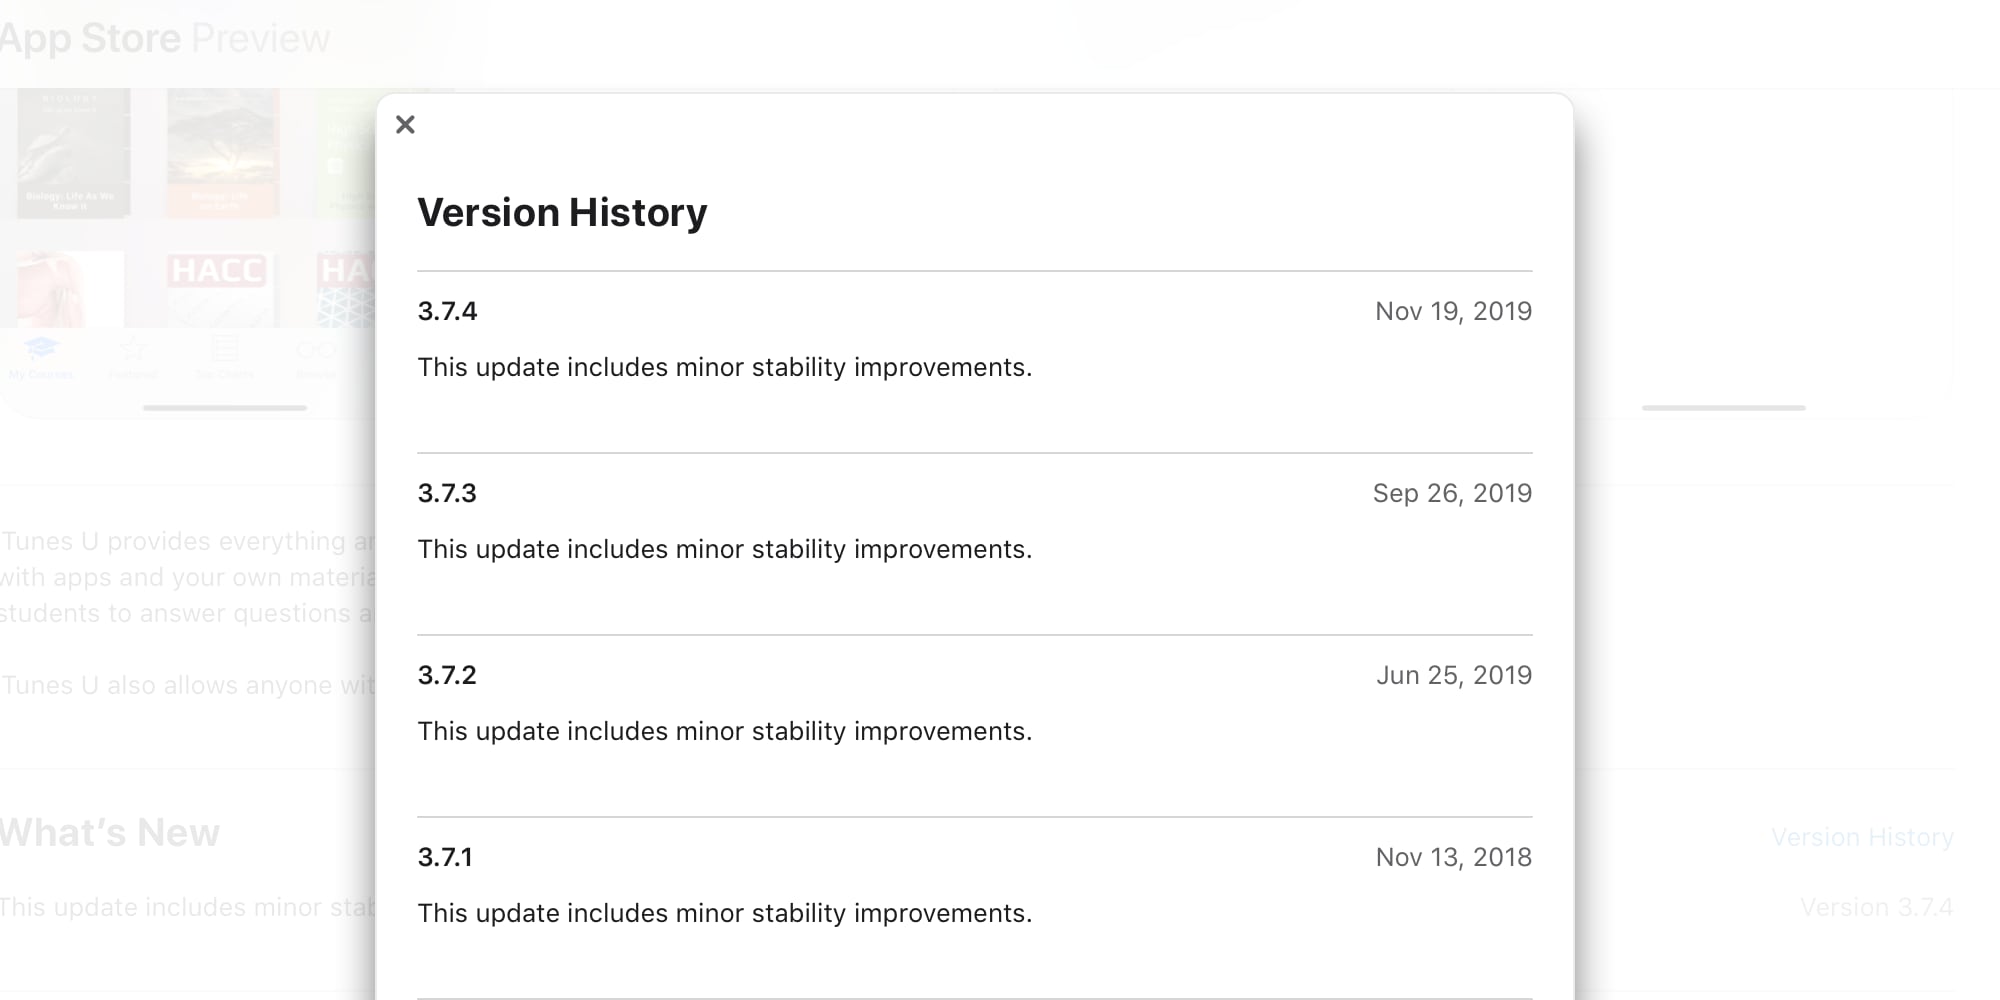The image size is (2000, 1000).
Task: Click the left screenshot scroll indicator bar
Action: (x=224, y=408)
